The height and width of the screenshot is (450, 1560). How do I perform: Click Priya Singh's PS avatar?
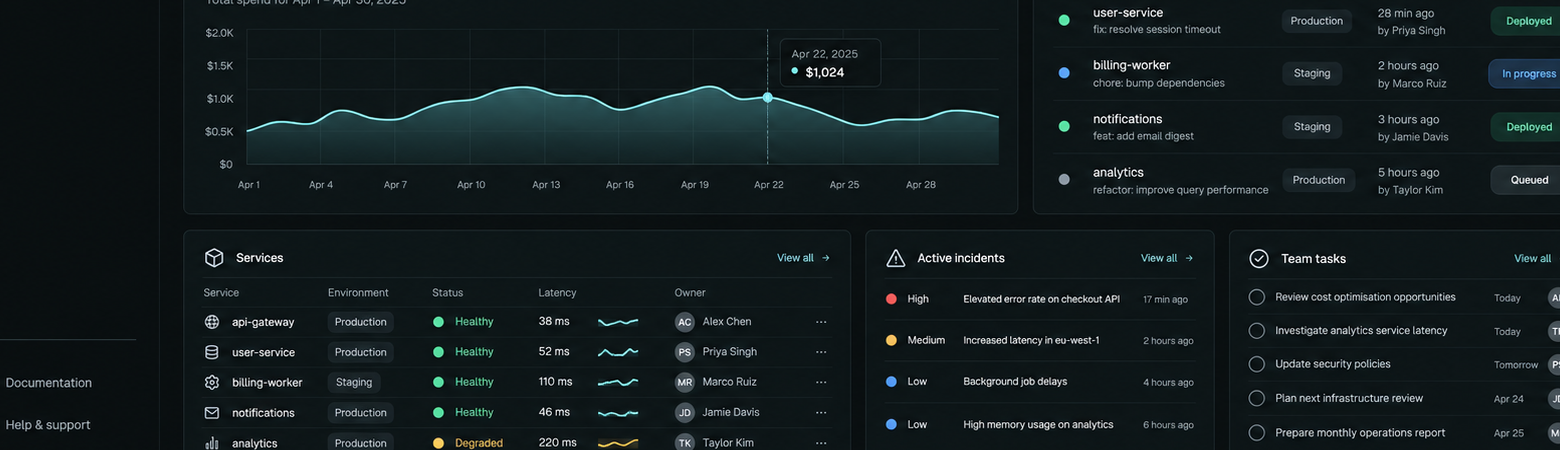coord(684,352)
